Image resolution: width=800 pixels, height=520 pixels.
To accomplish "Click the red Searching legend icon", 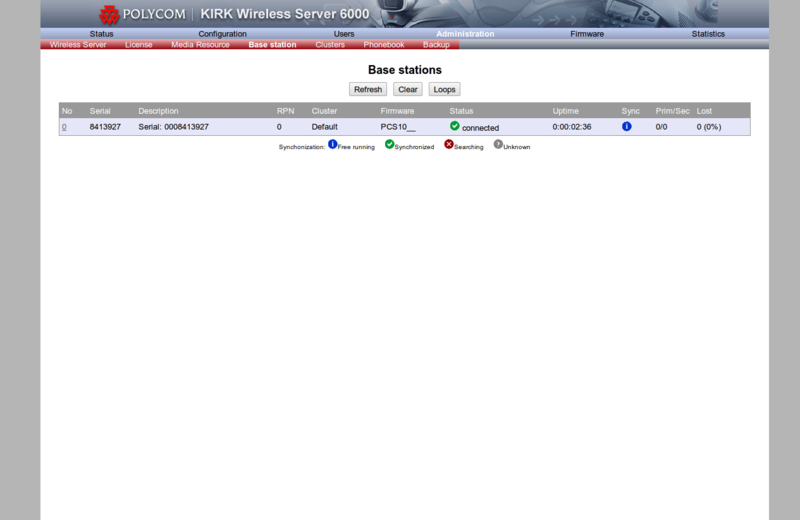I will [x=448, y=144].
